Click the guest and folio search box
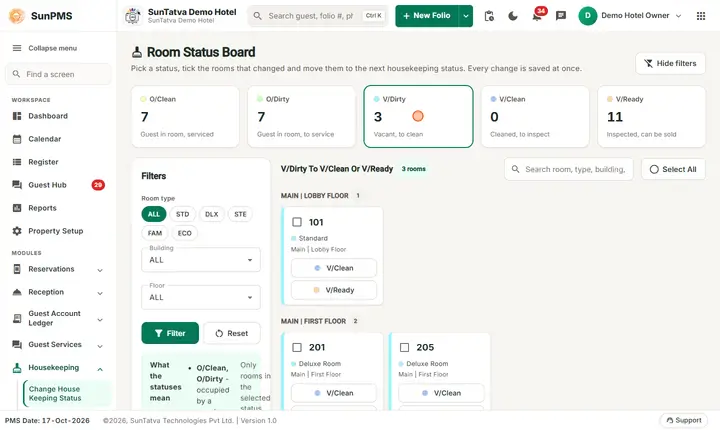This screenshot has height=430, width=720. (x=318, y=16)
